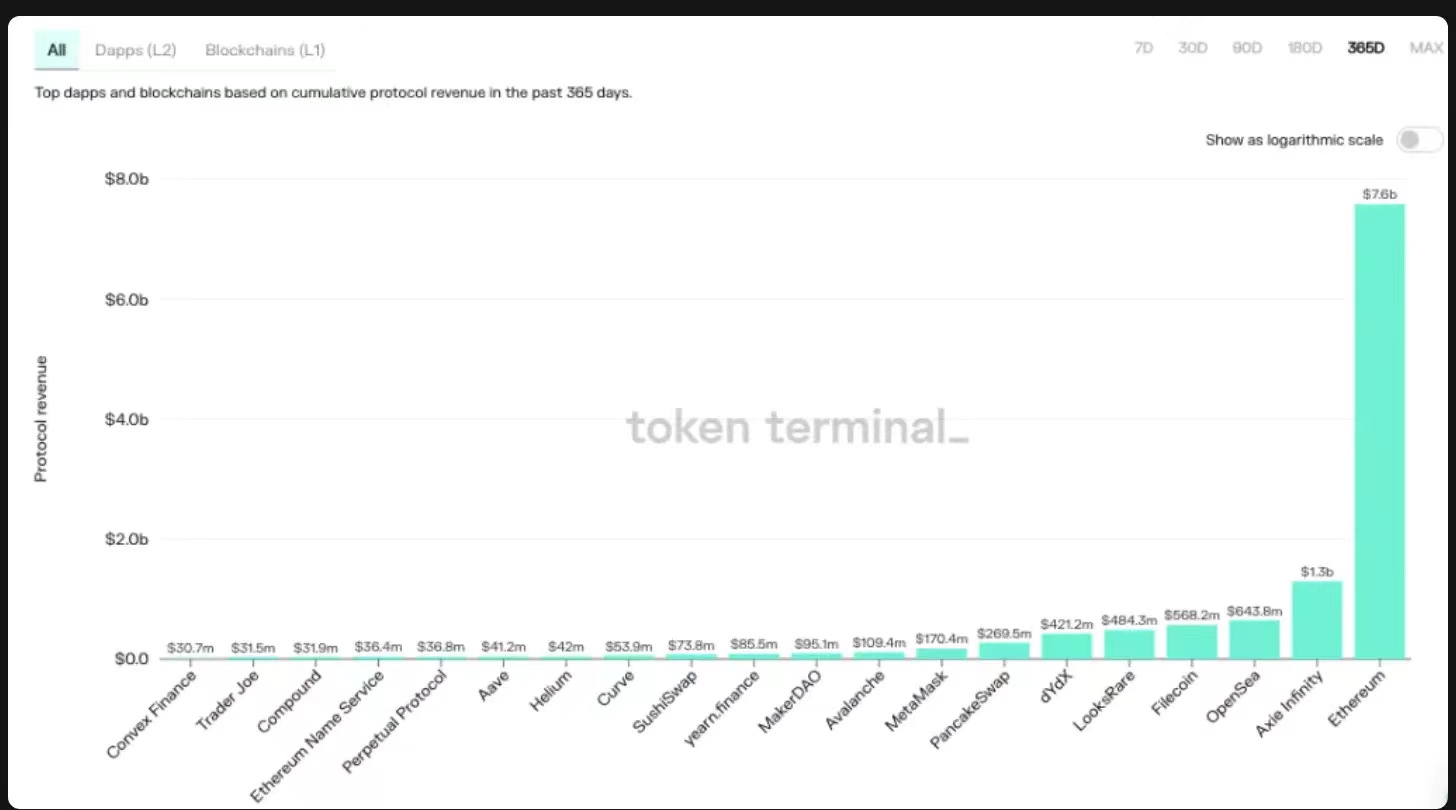Select the All tab
The width and height of the screenshot is (1456, 810).
coord(57,49)
